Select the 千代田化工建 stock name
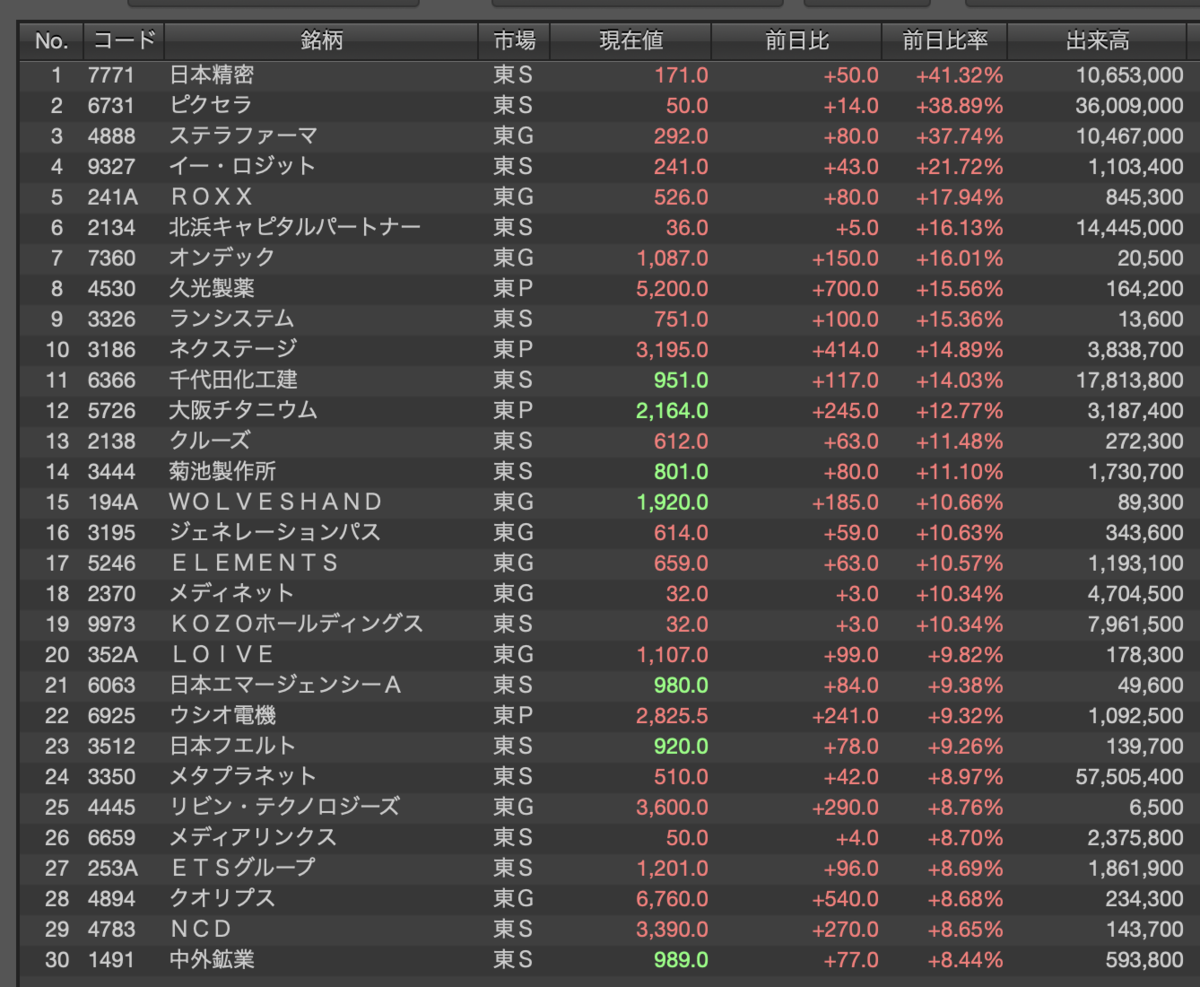This screenshot has width=1200, height=987. (x=233, y=380)
